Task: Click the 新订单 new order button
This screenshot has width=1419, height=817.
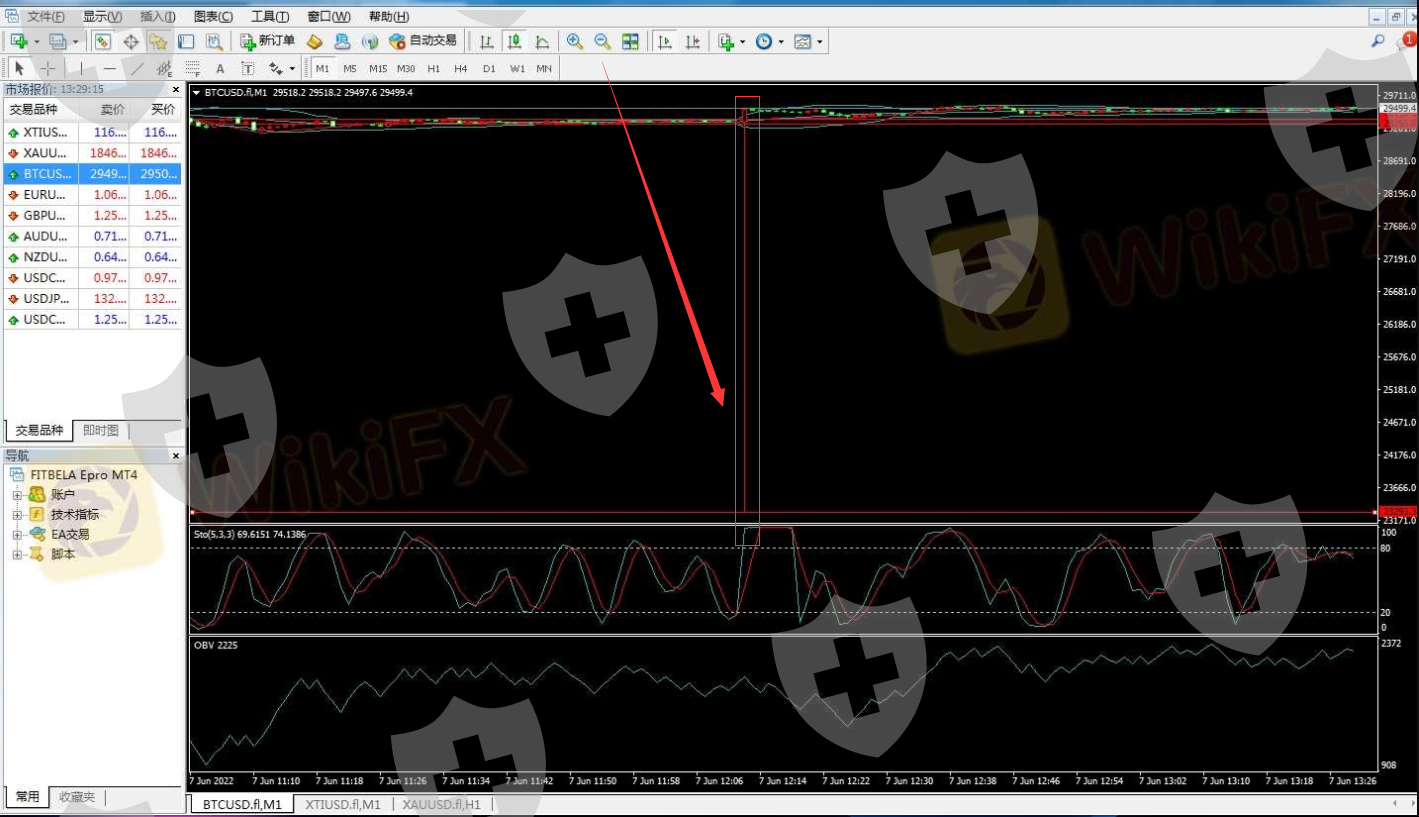Action: pos(267,41)
